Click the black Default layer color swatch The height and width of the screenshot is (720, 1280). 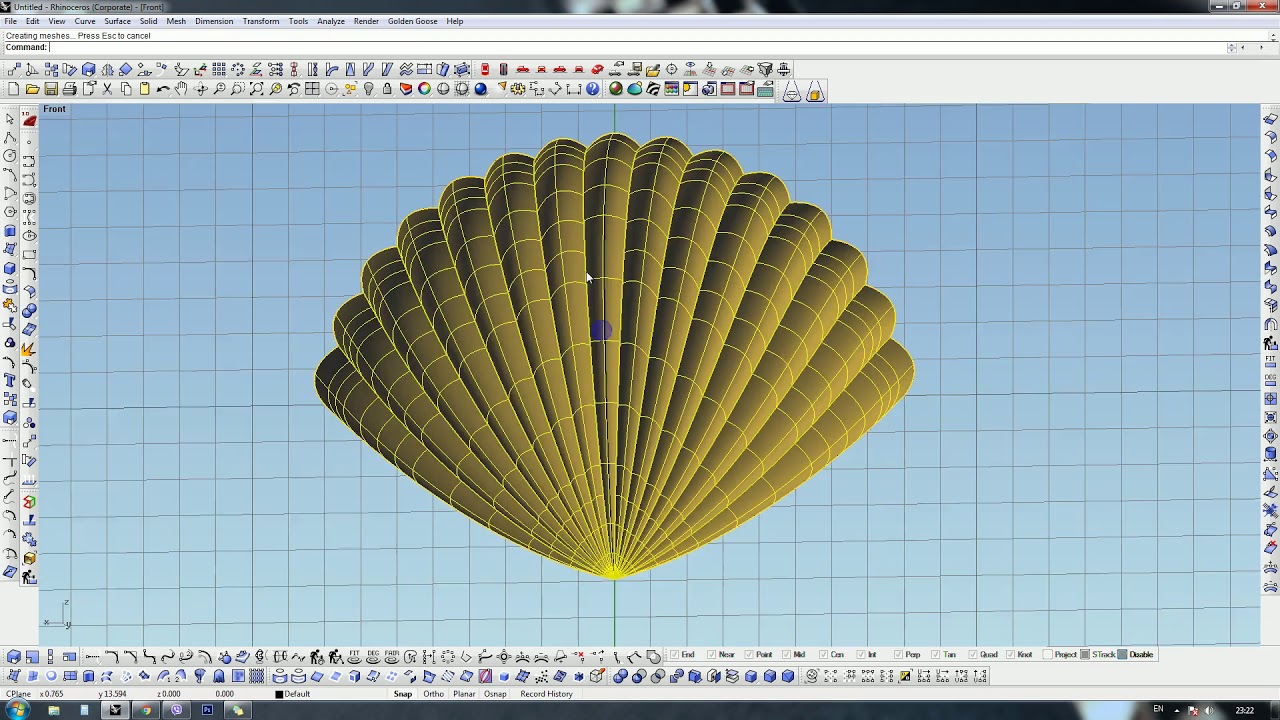pyautogui.click(x=279, y=694)
